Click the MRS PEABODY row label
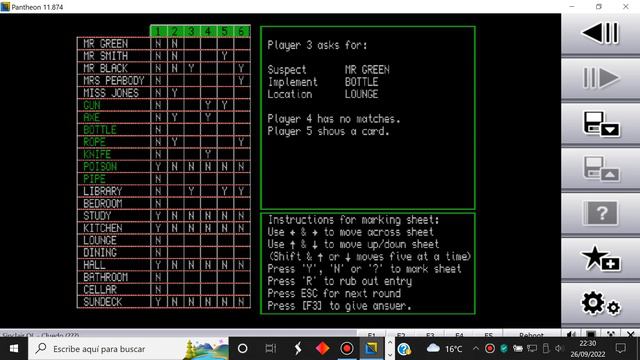This screenshot has height=360, width=640. point(114,80)
